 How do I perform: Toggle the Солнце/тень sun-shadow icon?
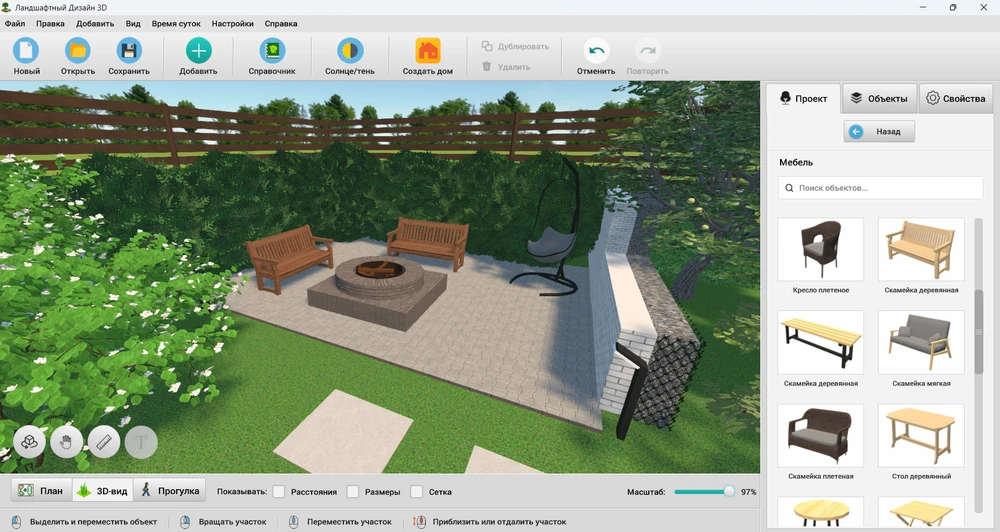(x=350, y=51)
